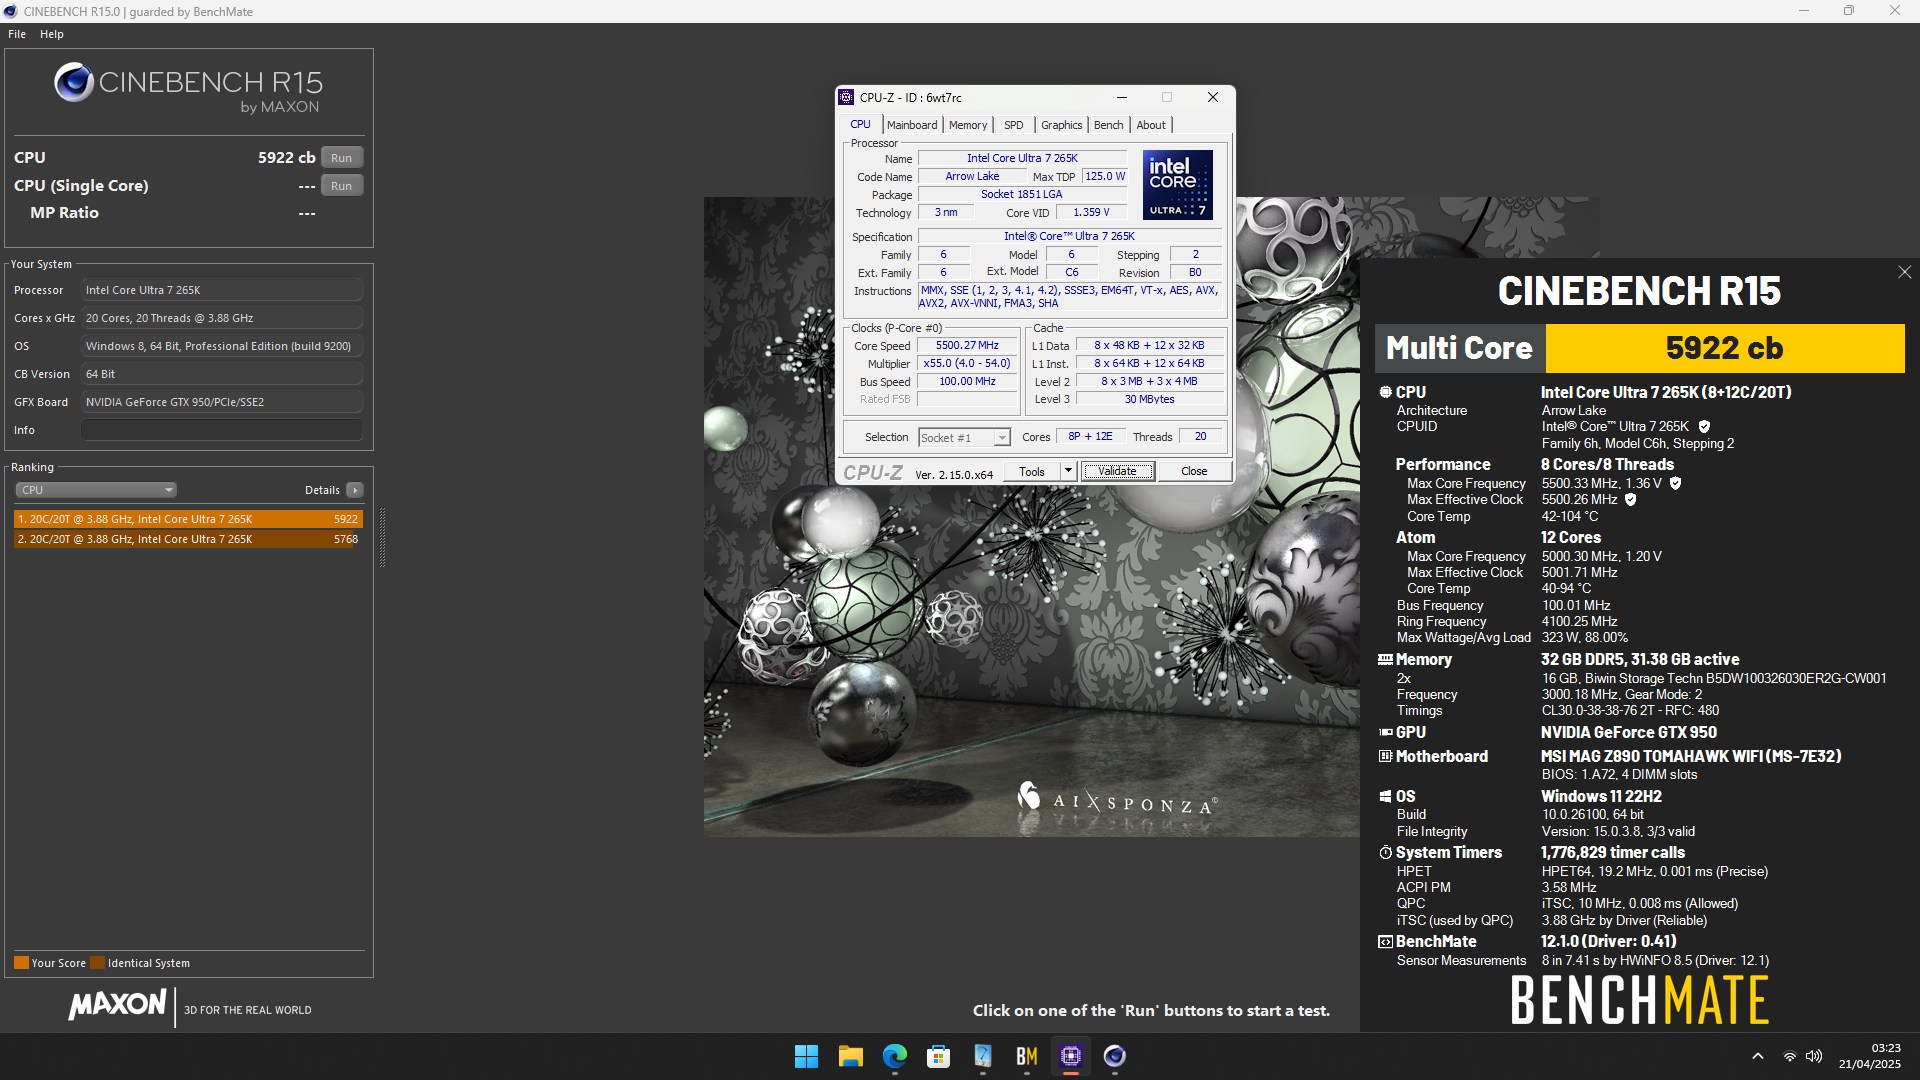1920x1080 pixels.
Task: Open the notebook app taskbar icon
Action: [x=982, y=1056]
